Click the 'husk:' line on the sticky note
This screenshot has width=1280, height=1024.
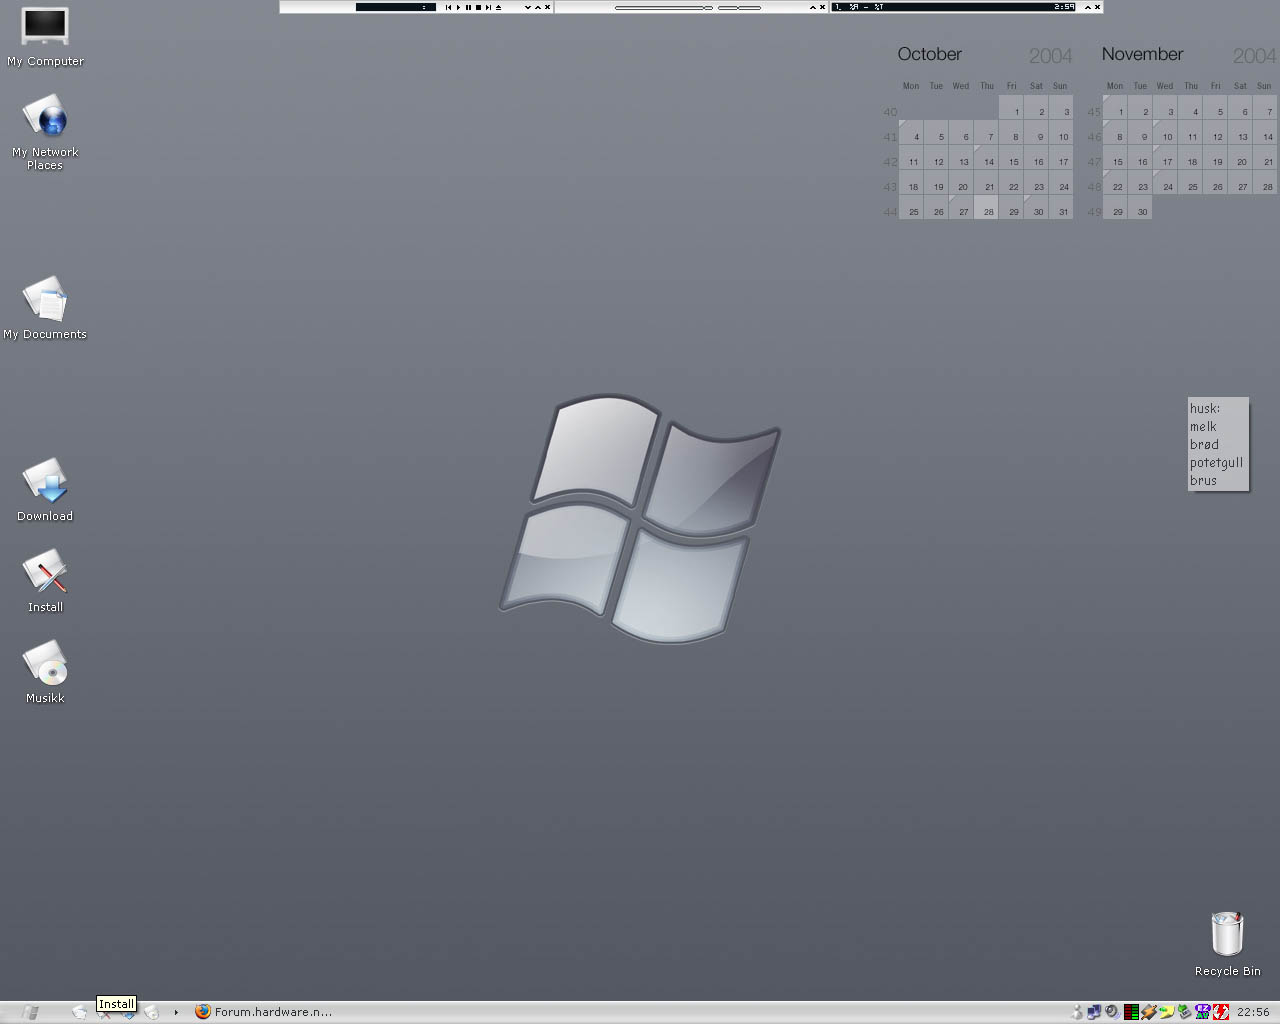[x=1205, y=408]
